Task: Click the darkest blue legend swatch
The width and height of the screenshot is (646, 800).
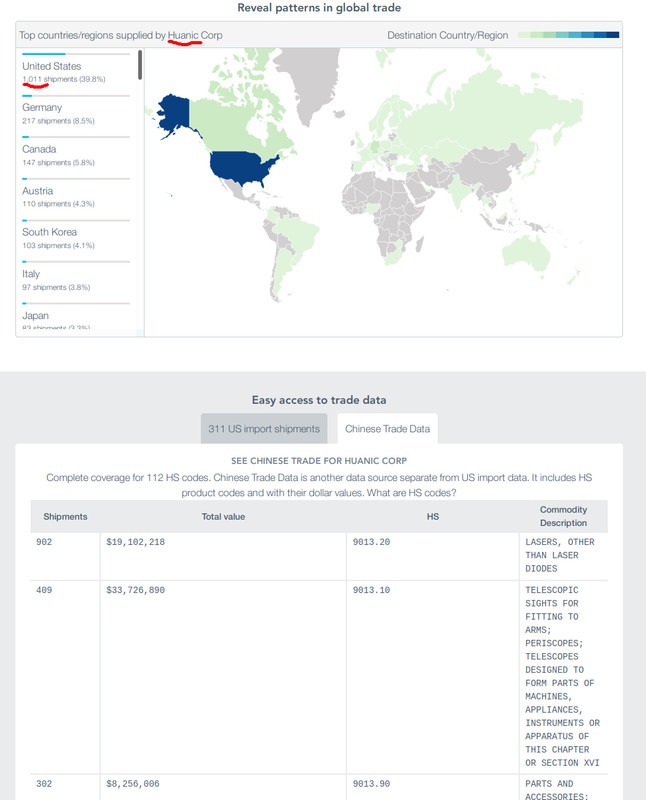Action: [x=613, y=35]
